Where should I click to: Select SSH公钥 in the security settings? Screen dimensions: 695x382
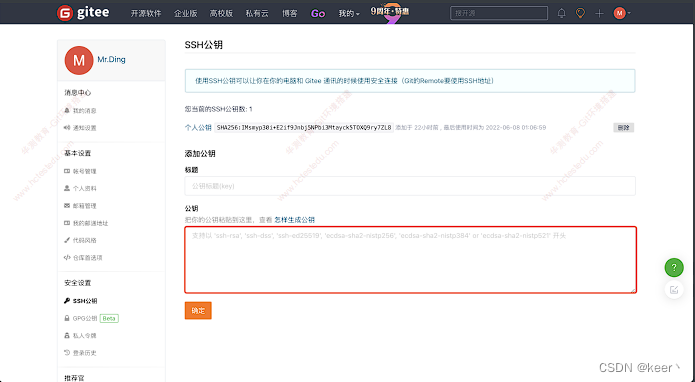point(81,300)
